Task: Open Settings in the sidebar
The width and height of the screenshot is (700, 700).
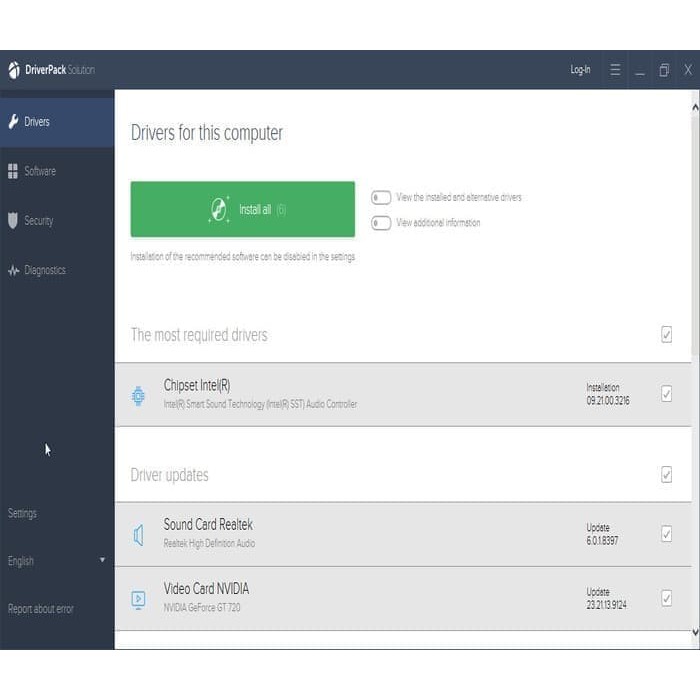Action: (x=22, y=513)
